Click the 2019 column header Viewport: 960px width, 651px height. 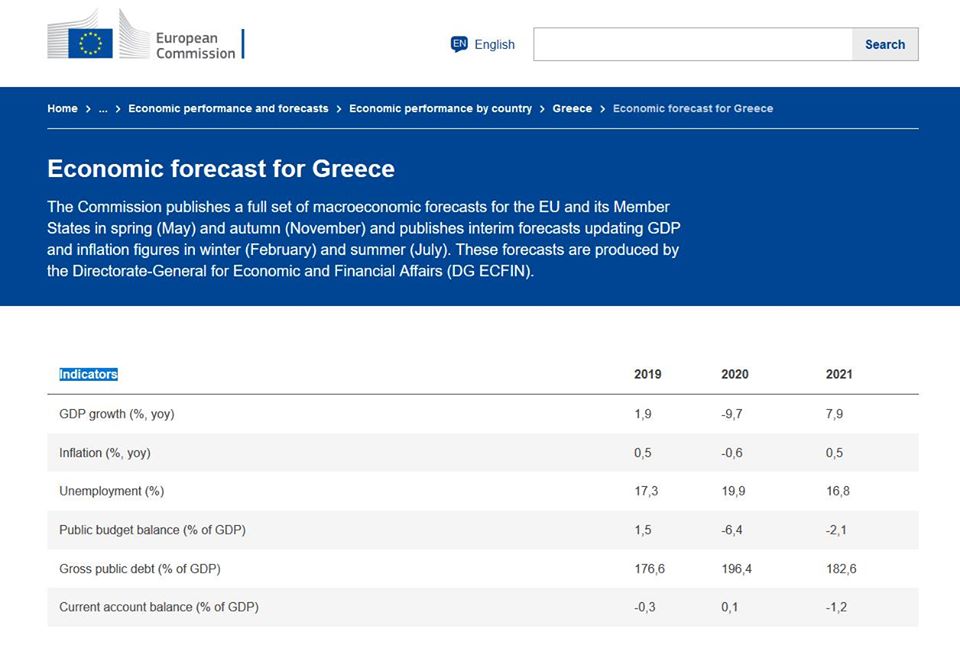coord(647,374)
